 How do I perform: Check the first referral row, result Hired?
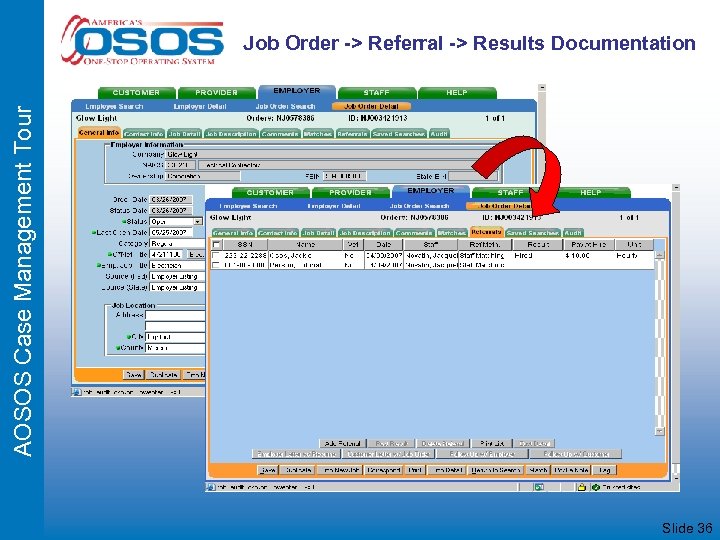215,255
